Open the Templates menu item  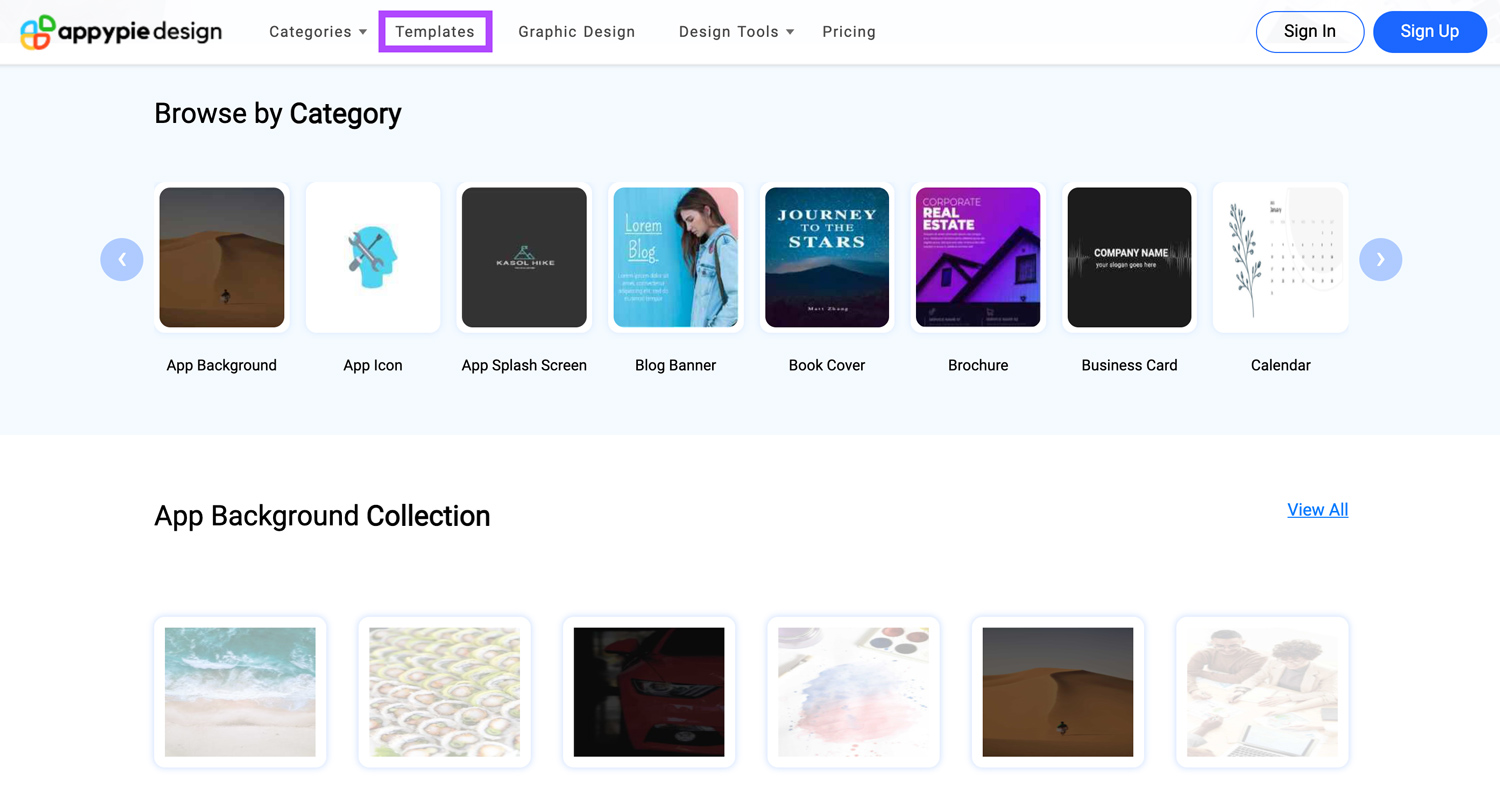pos(435,32)
